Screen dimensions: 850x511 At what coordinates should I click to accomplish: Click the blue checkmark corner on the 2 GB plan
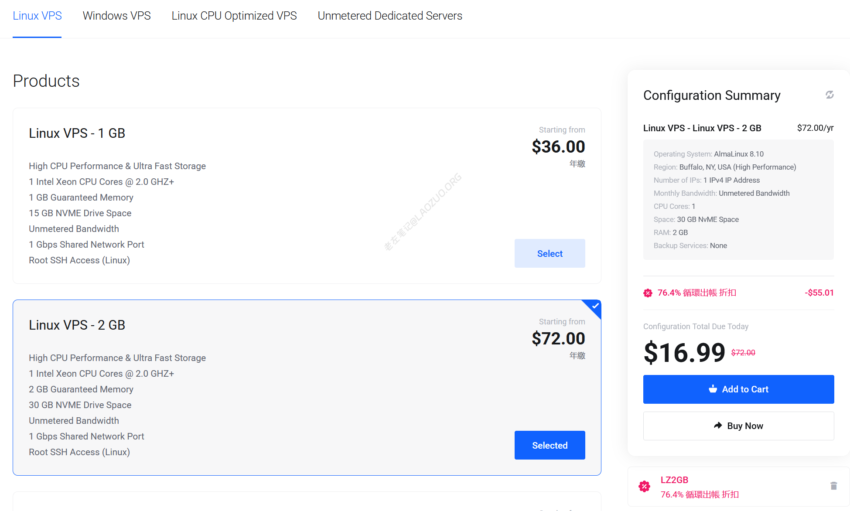593,307
